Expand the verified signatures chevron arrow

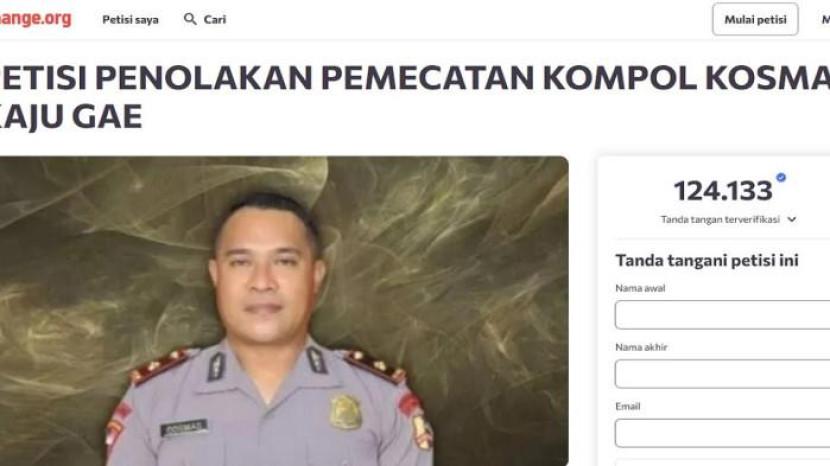(791, 219)
